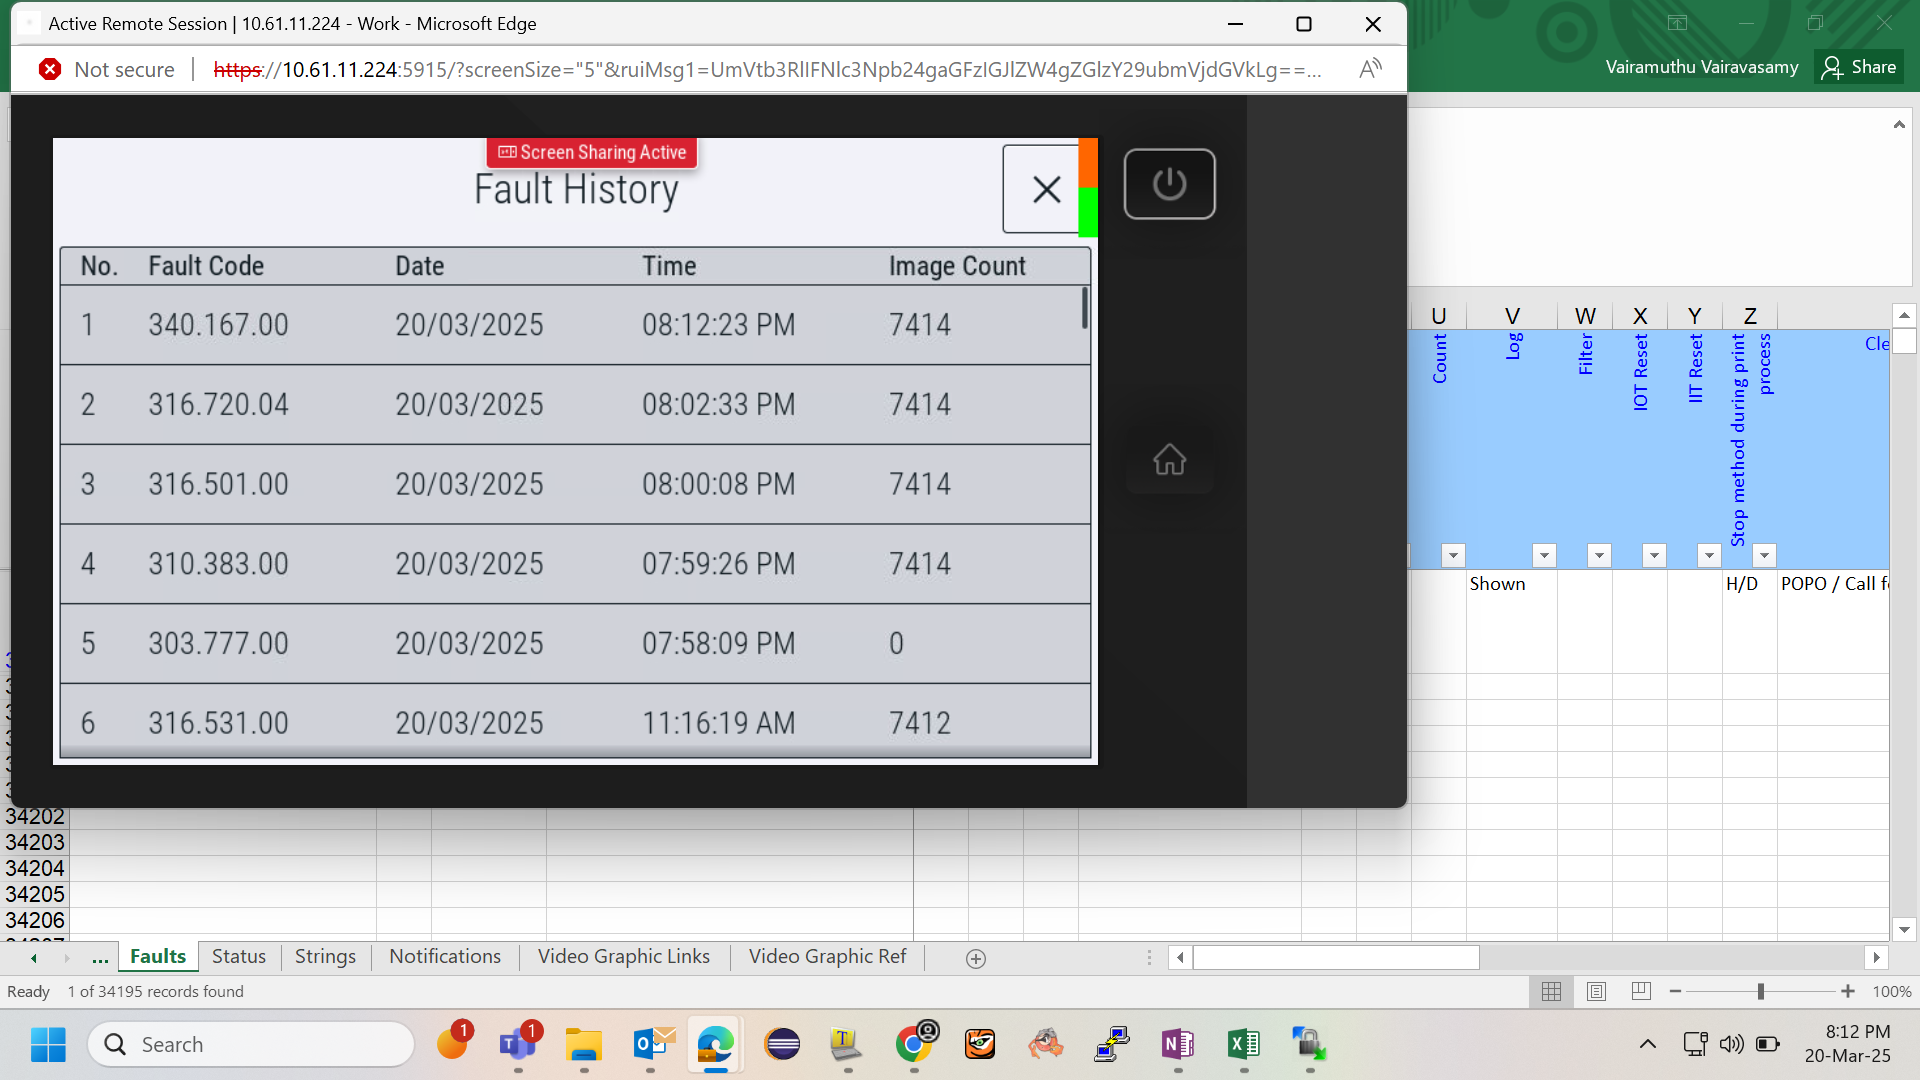Open Outlook from the taskbar
Image resolution: width=1920 pixels, height=1080 pixels.
[x=651, y=1045]
